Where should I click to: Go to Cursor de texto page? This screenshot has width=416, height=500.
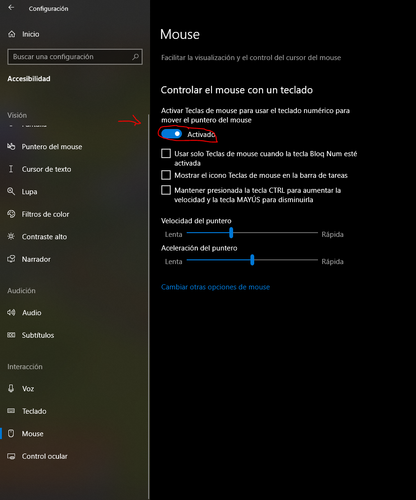46,169
